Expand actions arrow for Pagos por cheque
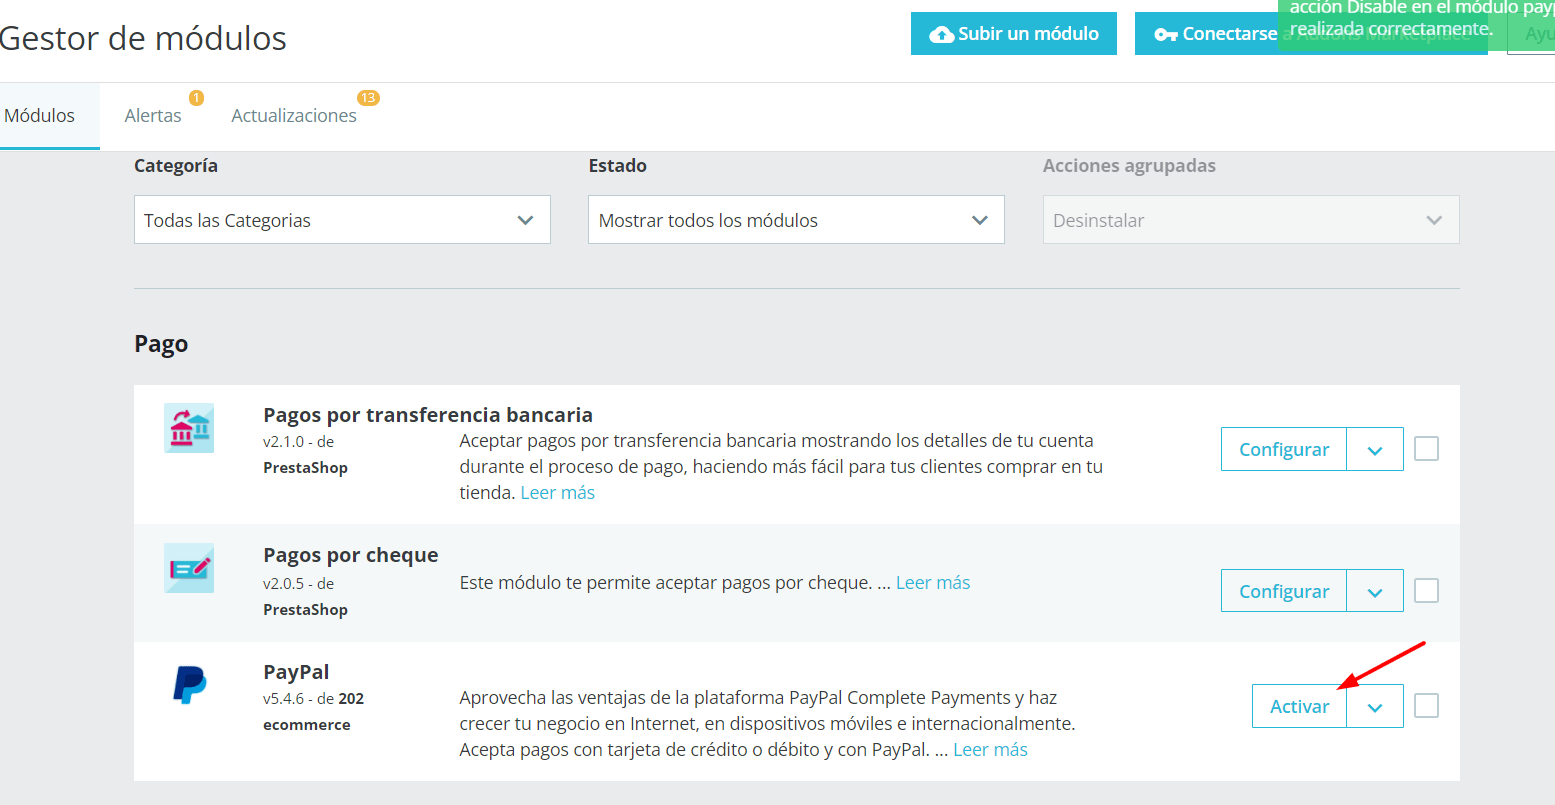This screenshot has width=1555, height=805. click(x=1375, y=592)
